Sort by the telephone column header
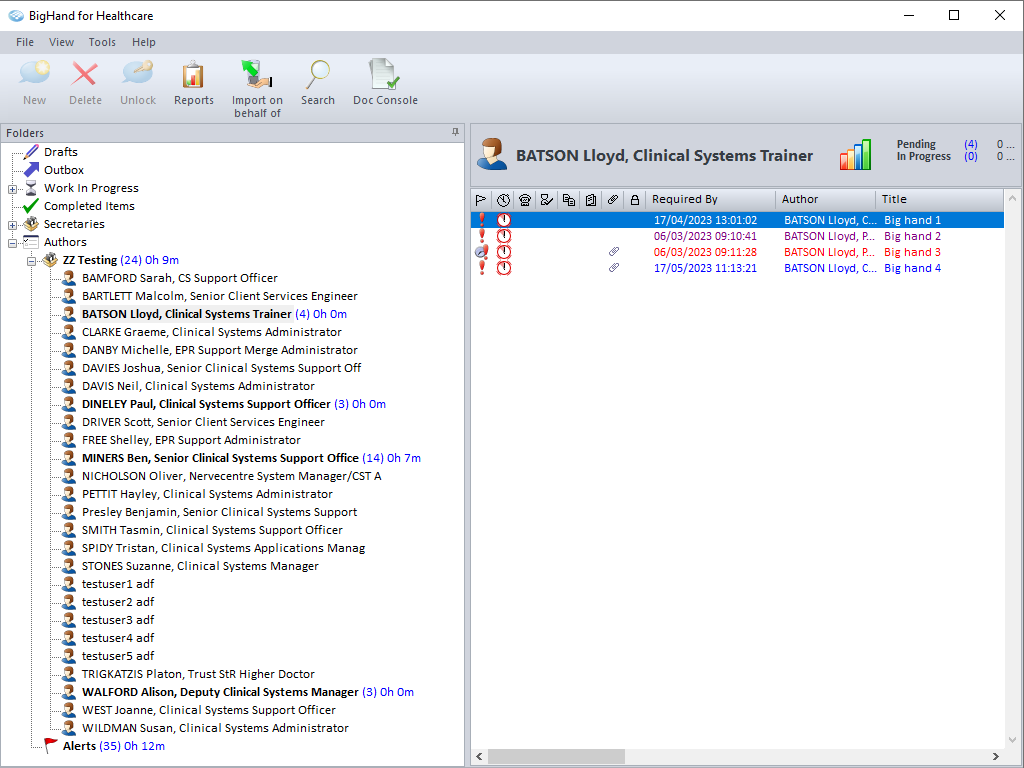This screenshot has height=768, width=1024. point(524,200)
